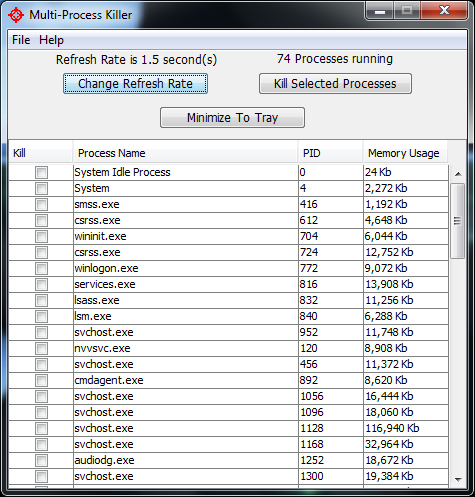Click the red crosshair app icon in title bar
This screenshot has width=475, height=497.
(16, 15)
